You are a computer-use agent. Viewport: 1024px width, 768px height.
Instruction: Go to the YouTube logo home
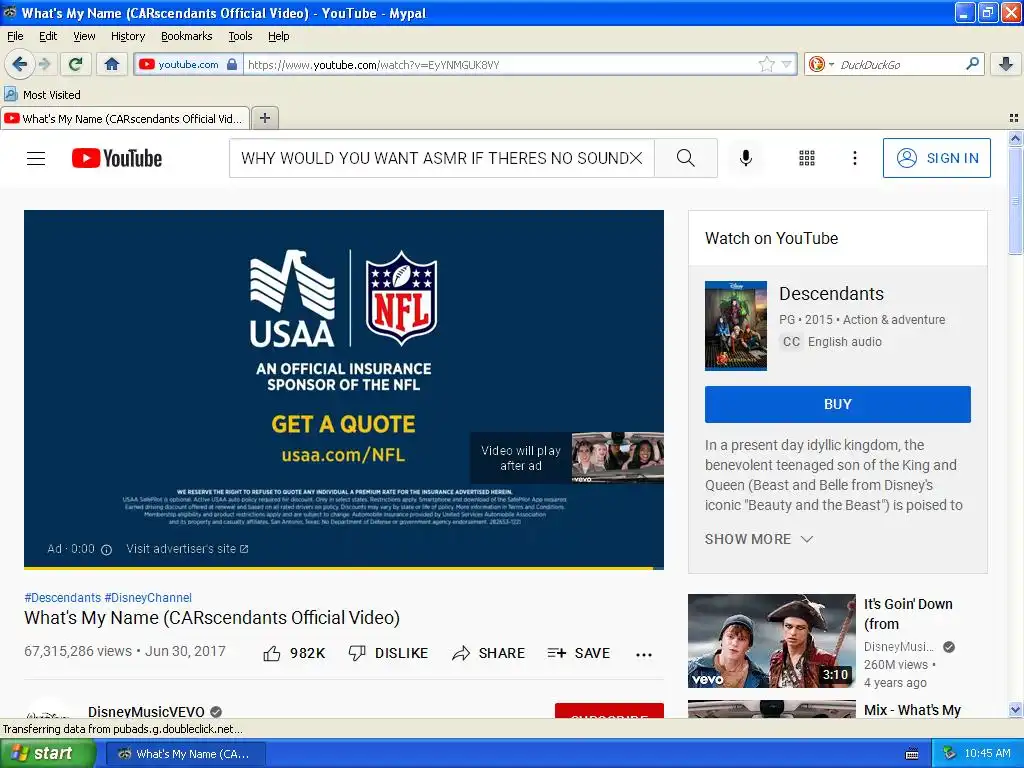(117, 158)
